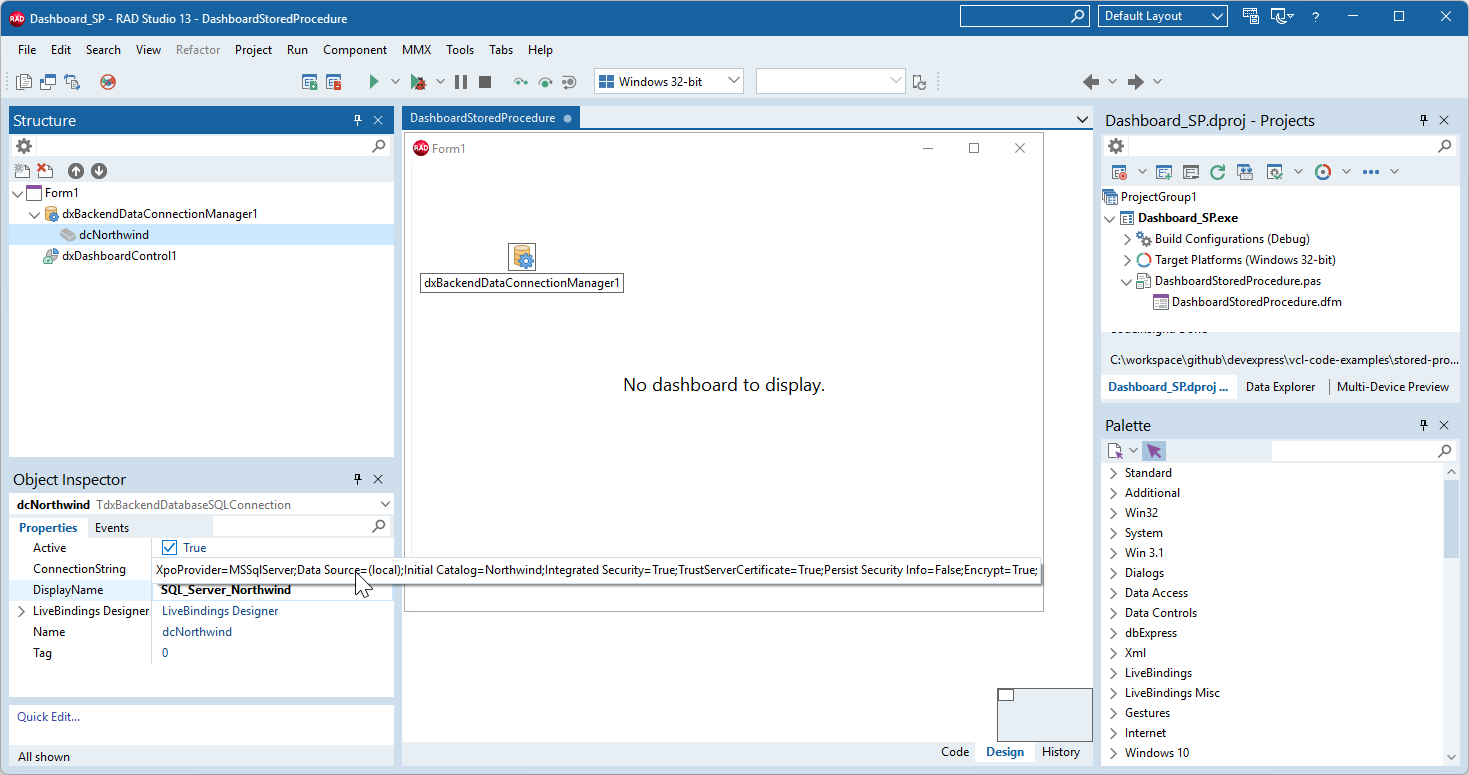Open the Run button dropdown arrow

[395, 82]
